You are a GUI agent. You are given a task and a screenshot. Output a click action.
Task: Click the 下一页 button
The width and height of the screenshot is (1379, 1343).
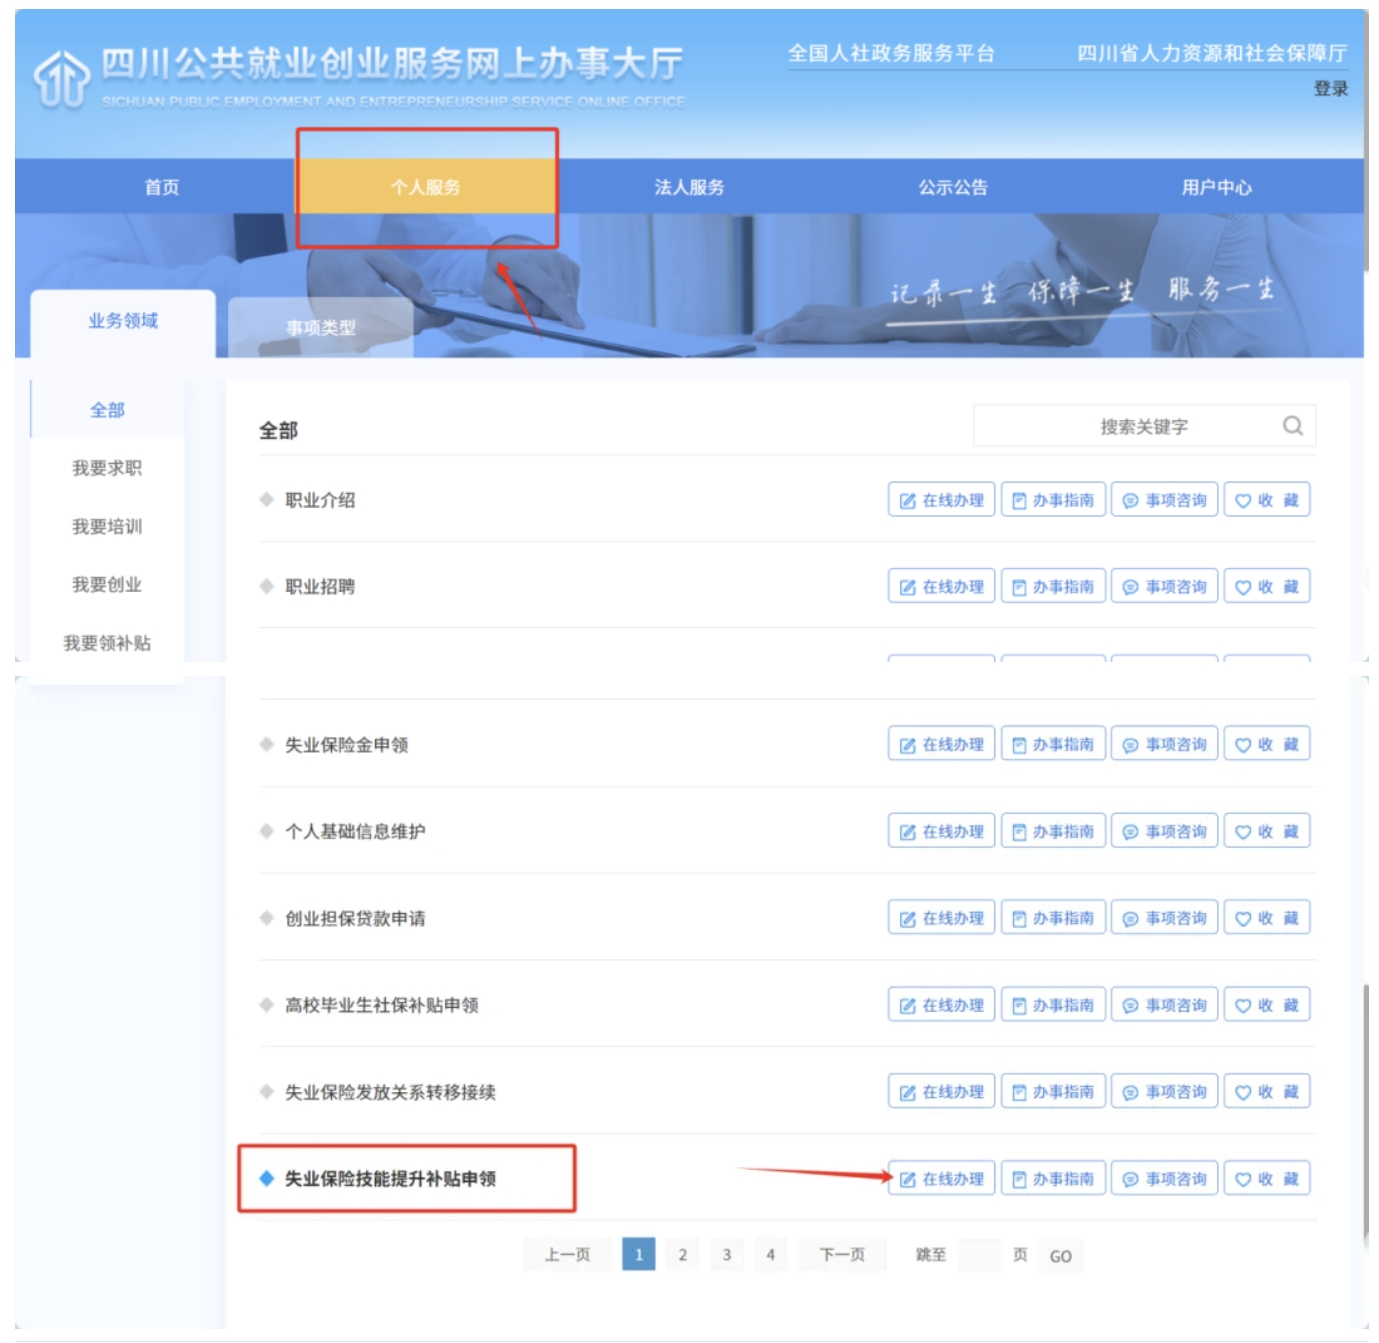(842, 1254)
